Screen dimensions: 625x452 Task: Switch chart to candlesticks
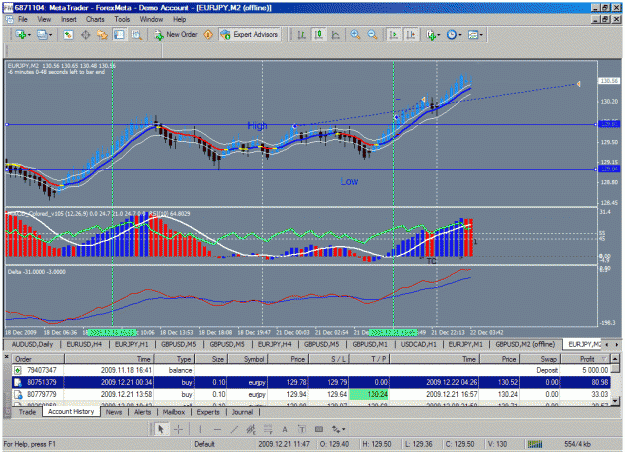(318, 35)
